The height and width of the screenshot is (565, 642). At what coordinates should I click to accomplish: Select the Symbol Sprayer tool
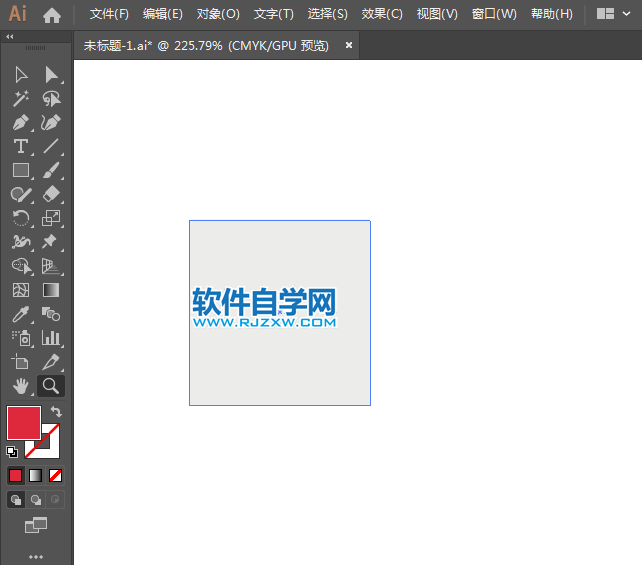[x=21, y=338]
